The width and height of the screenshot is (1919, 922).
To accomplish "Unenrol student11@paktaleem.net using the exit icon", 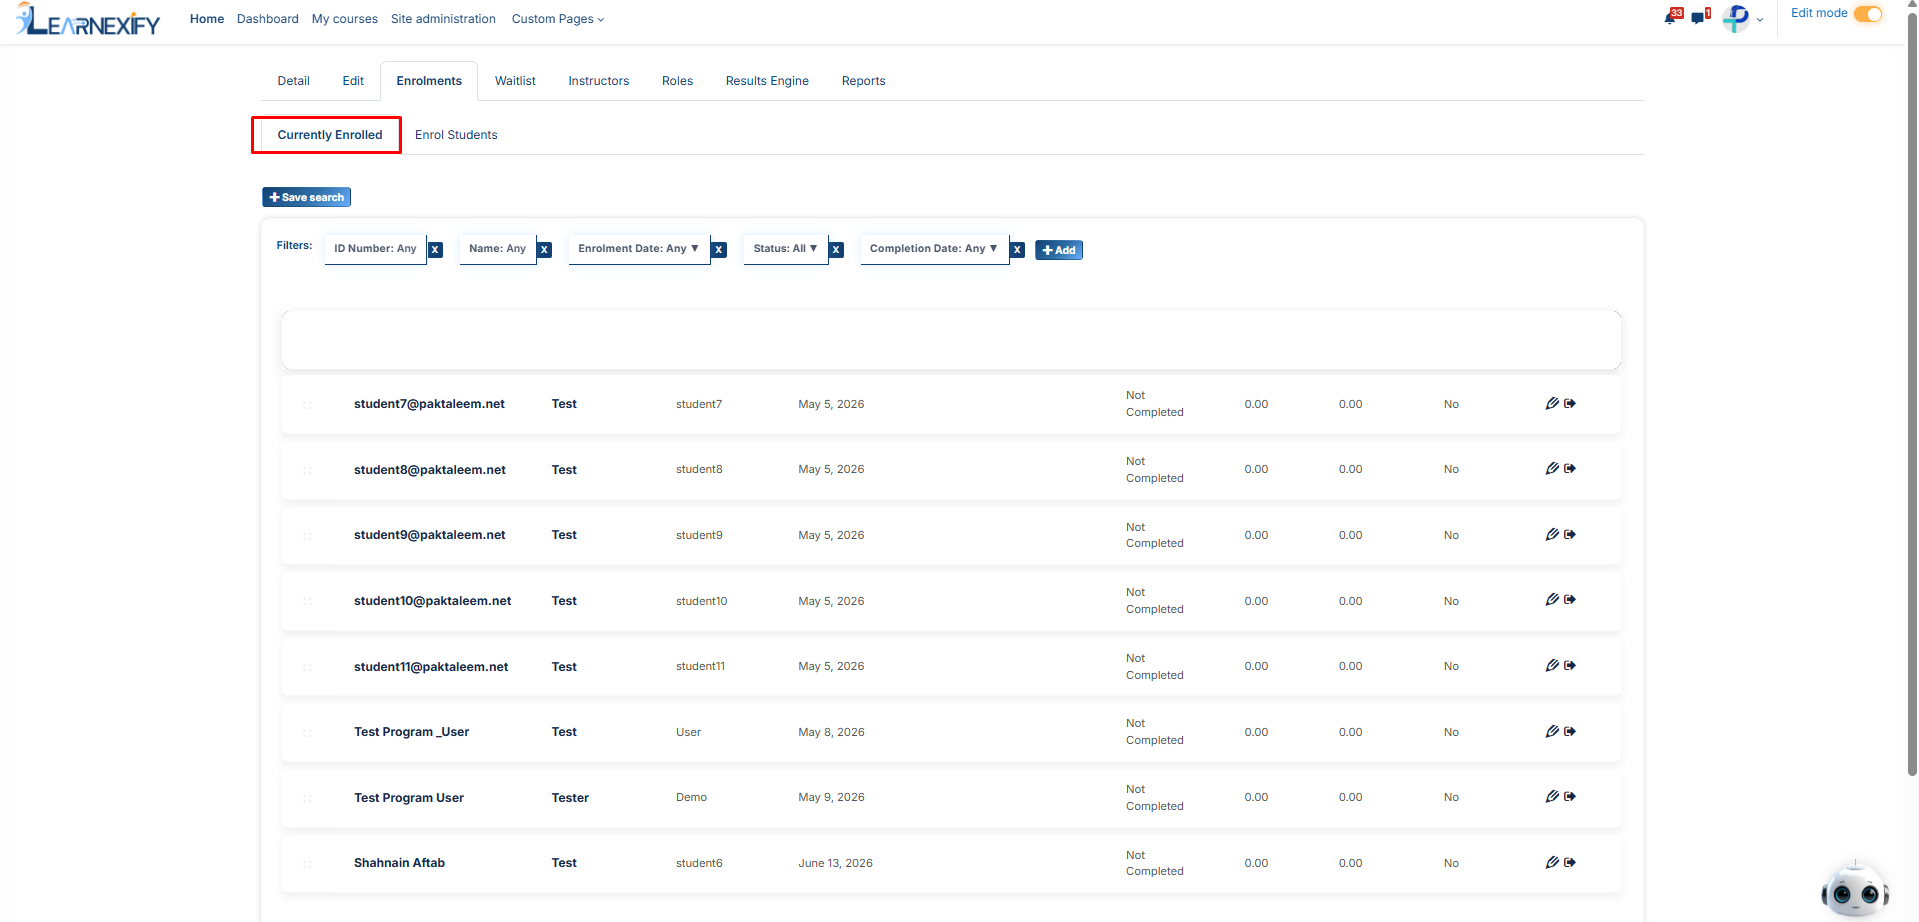I will [x=1570, y=666].
